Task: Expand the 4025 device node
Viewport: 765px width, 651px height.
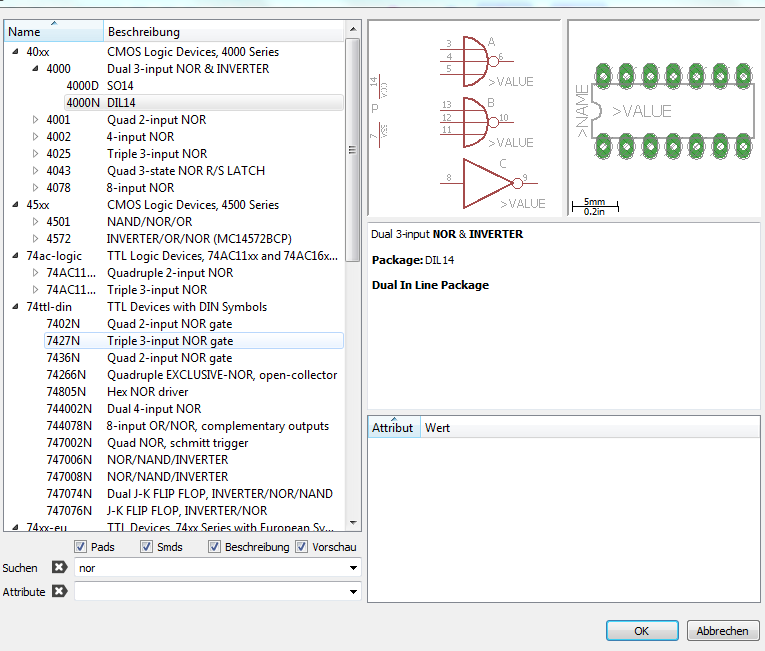Action: [35, 154]
